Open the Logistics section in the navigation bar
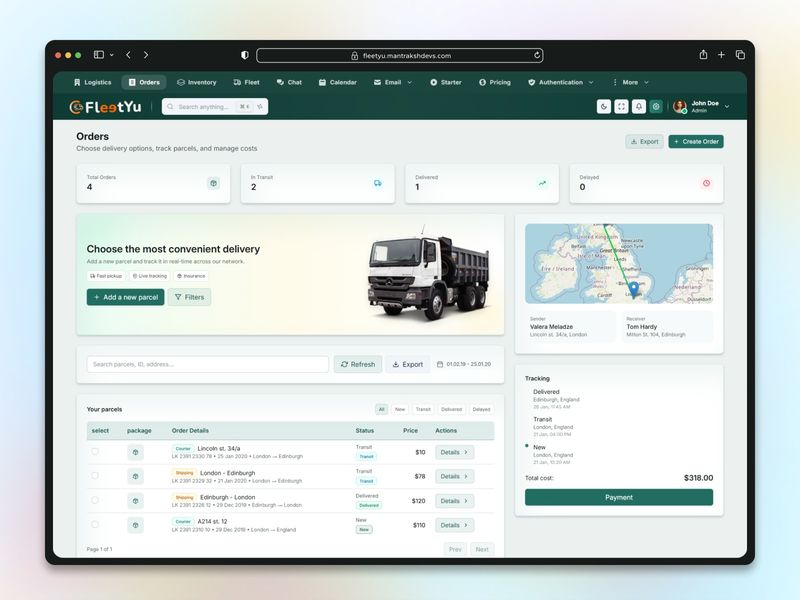Viewport: 800px width, 600px height. coord(93,82)
